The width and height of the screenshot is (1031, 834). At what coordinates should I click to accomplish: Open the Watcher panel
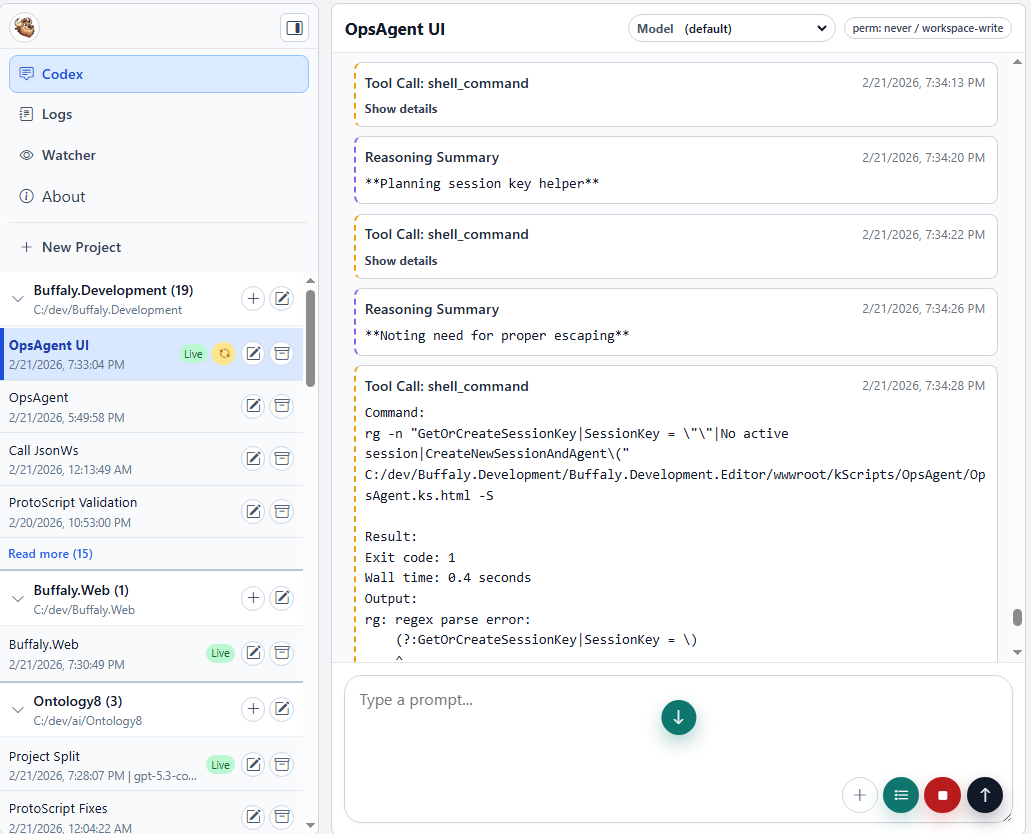[x=68, y=155]
